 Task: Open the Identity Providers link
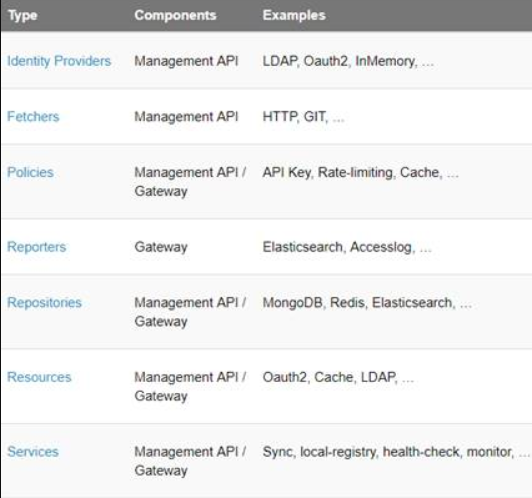point(59,61)
